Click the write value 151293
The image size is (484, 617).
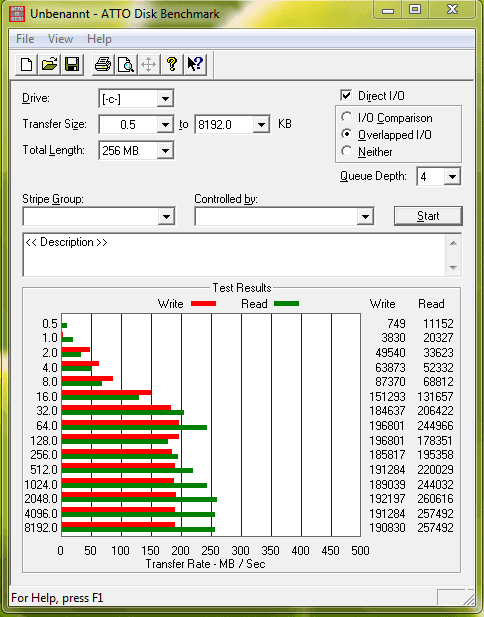(x=387, y=397)
